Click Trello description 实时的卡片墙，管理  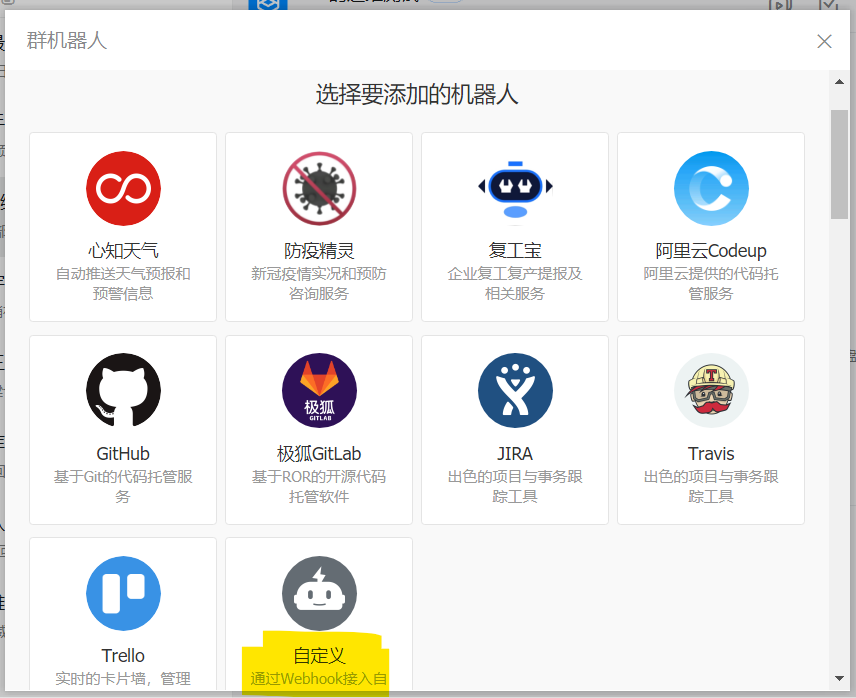click(x=123, y=679)
